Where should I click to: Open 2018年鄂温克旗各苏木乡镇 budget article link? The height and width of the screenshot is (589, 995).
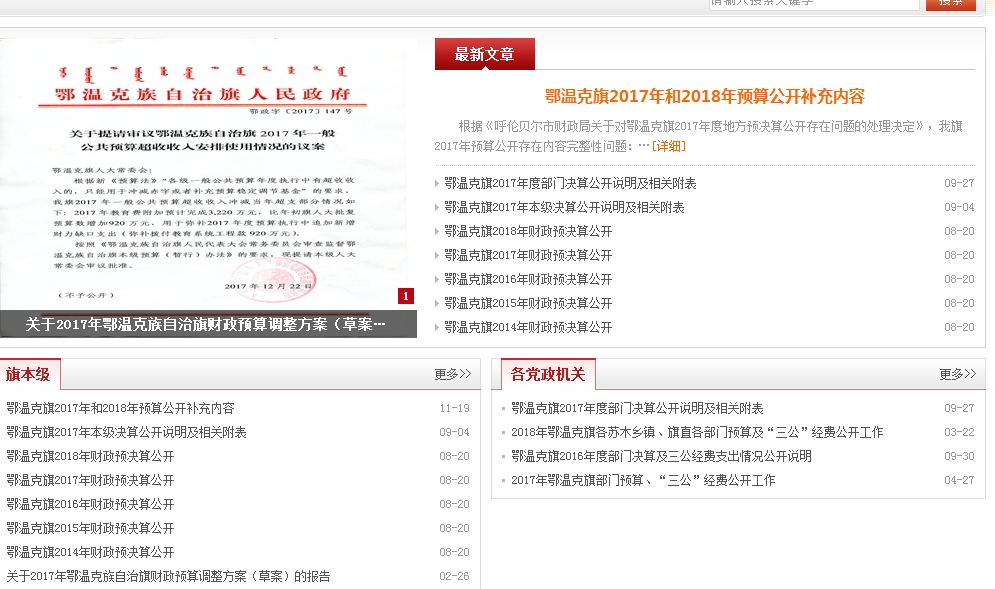[697, 432]
